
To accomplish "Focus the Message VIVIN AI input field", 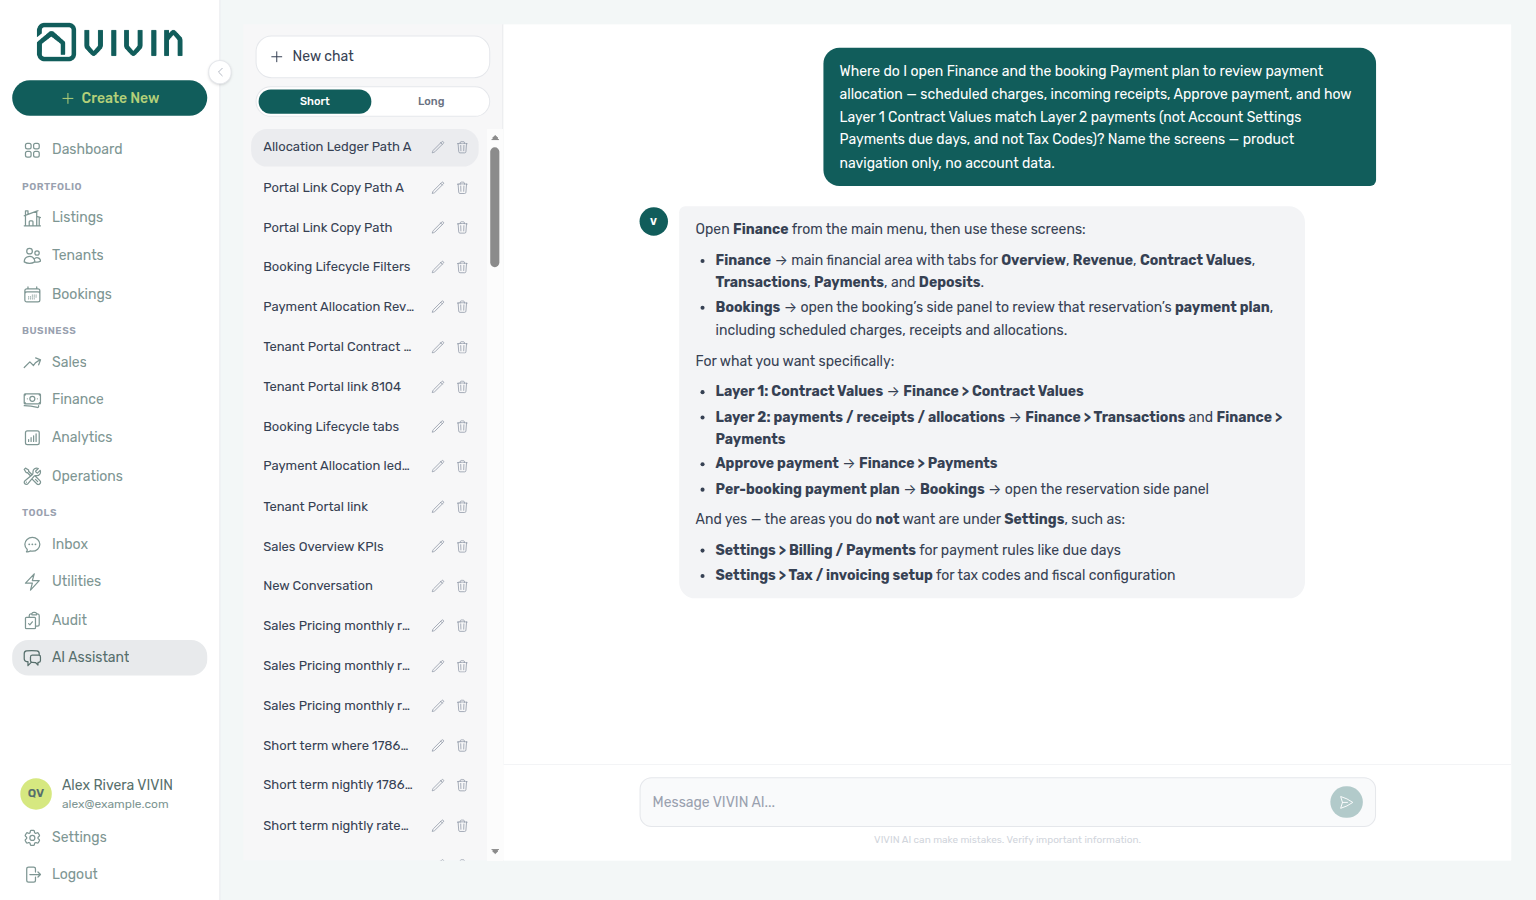I will point(985,802).
